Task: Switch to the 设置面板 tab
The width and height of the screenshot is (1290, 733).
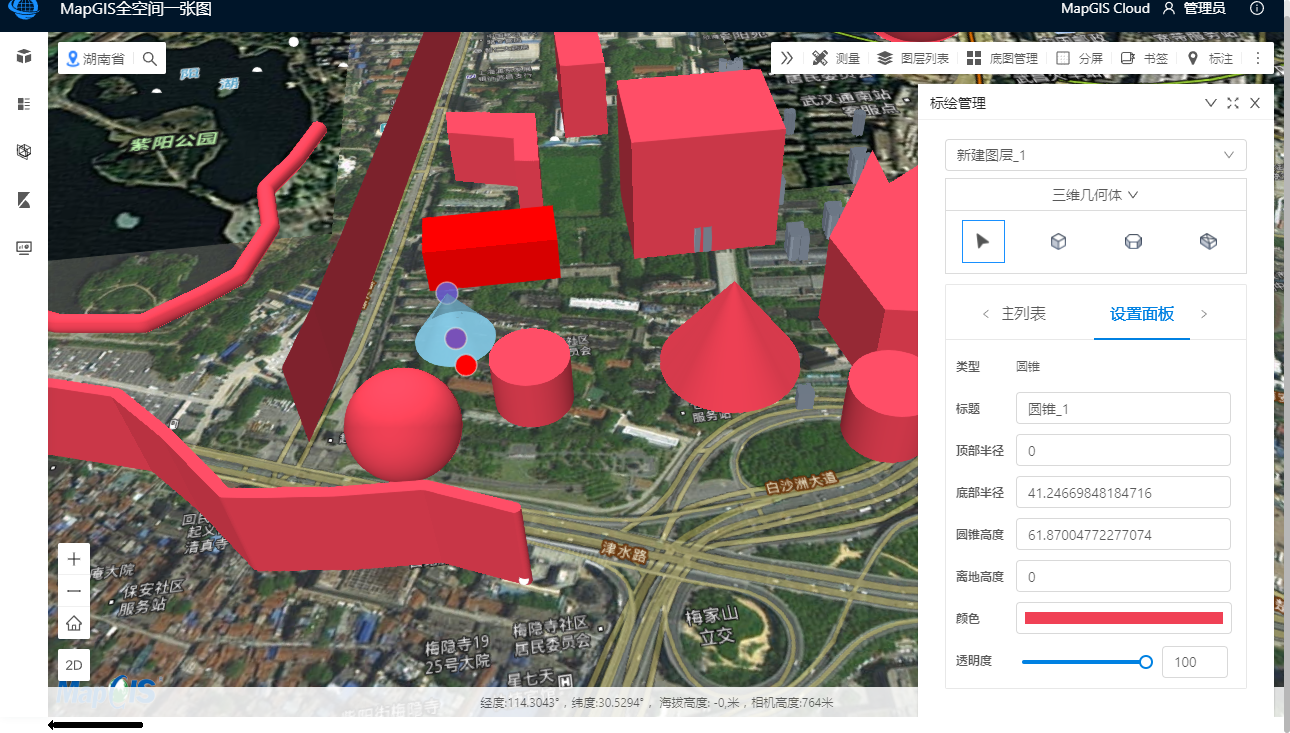Action: [1142, 314]
